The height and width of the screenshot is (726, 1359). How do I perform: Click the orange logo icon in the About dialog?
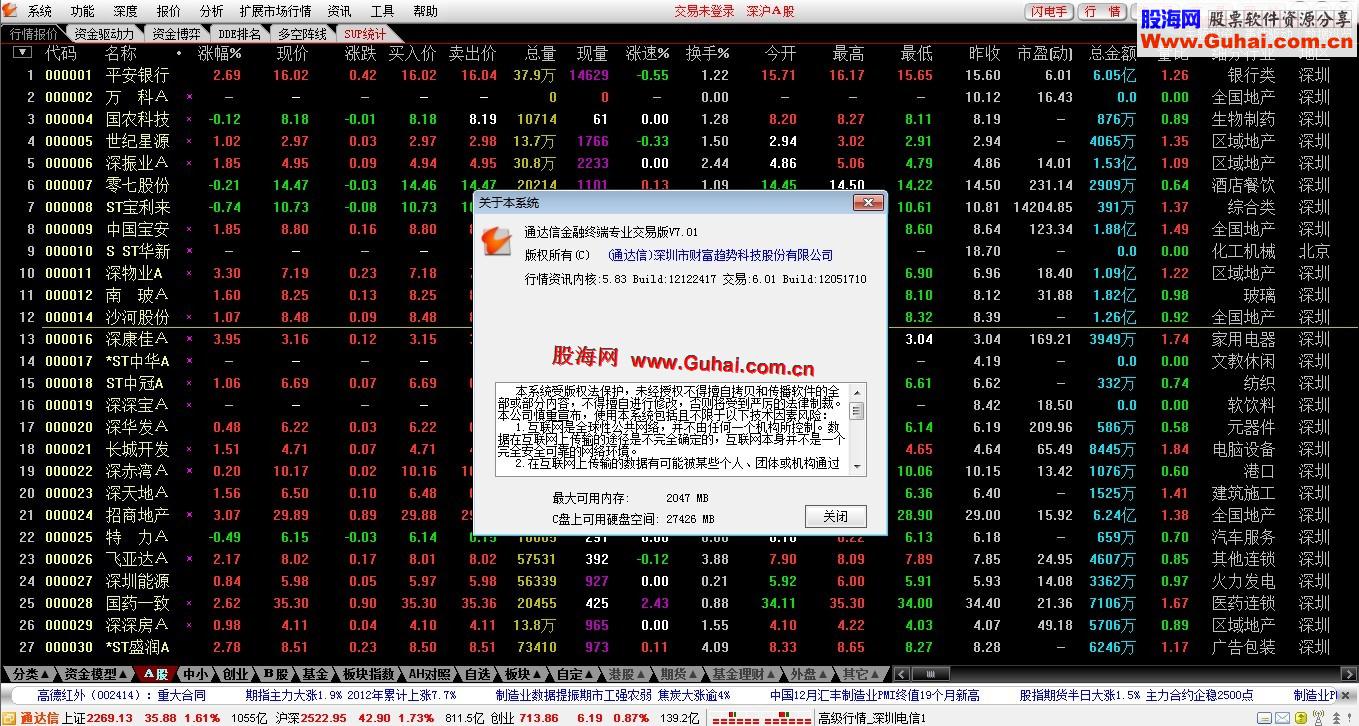[x=497, y=240]
